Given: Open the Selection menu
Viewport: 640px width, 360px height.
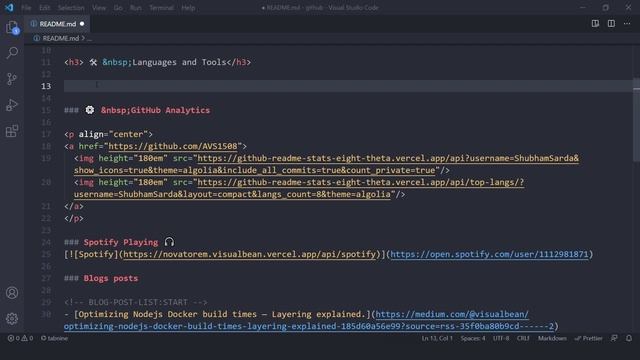Looking at the screenshot, I should click(x=71, y=8).
